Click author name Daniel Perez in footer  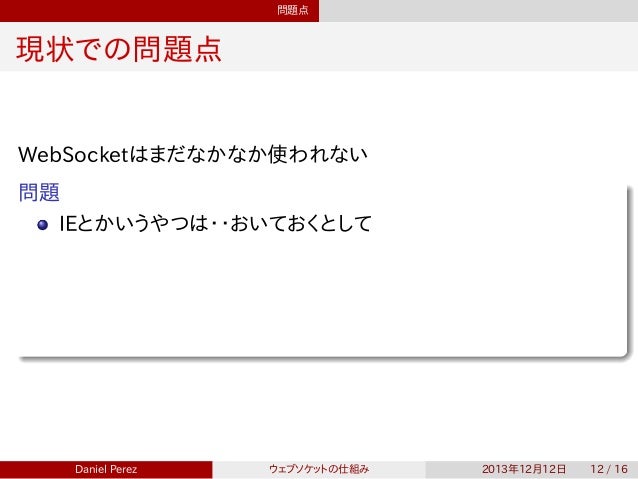pos(106,469)
